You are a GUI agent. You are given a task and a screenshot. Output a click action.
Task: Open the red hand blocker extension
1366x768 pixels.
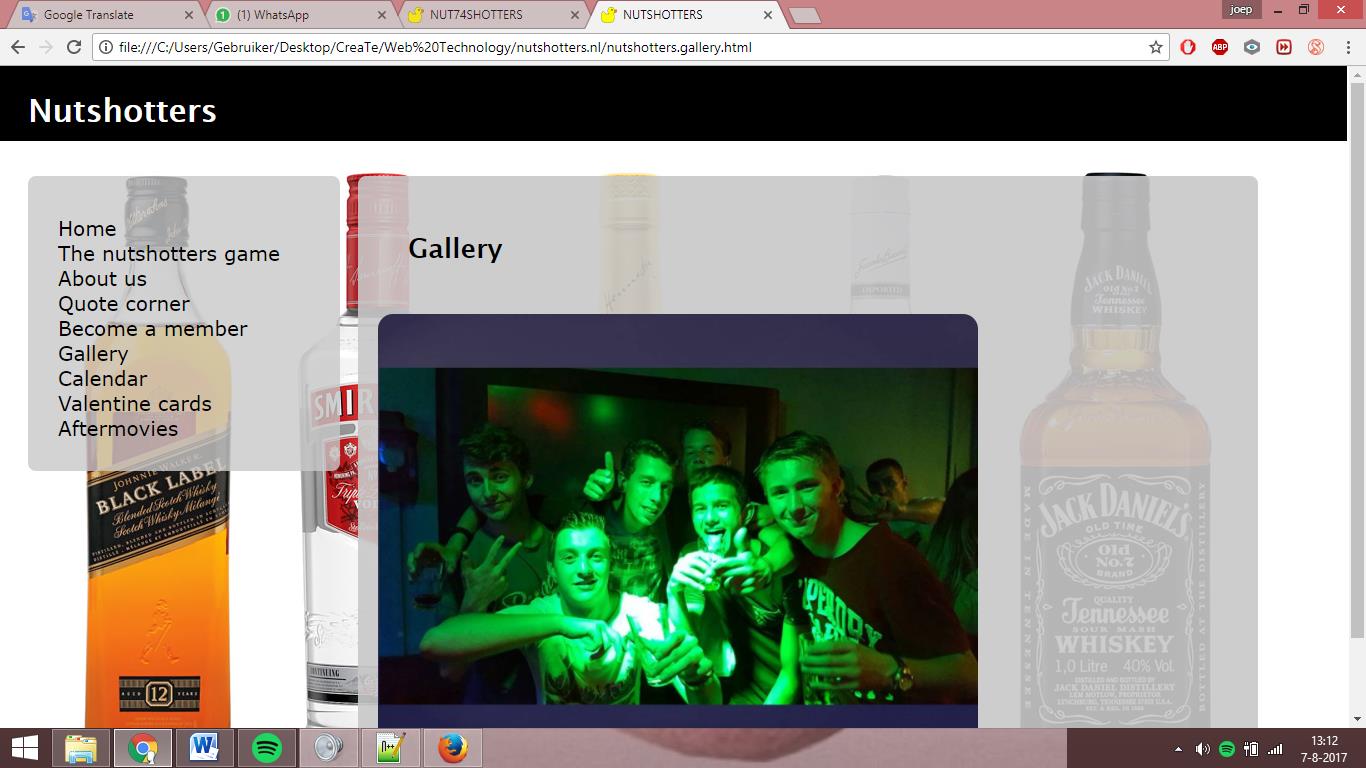click(1188, 47)
